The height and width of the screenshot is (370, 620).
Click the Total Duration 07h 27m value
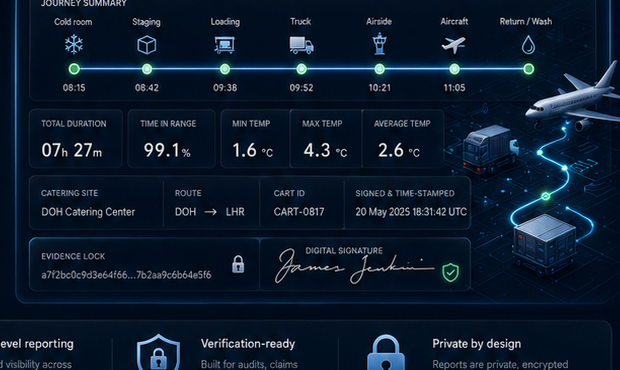(x=72, y=150)
